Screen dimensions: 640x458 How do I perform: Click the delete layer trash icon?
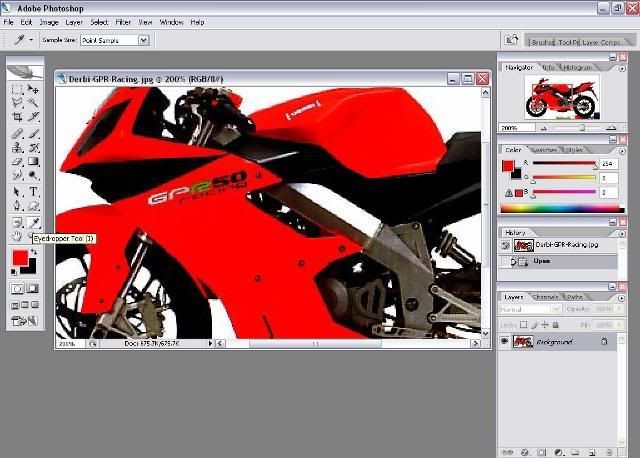609,452
